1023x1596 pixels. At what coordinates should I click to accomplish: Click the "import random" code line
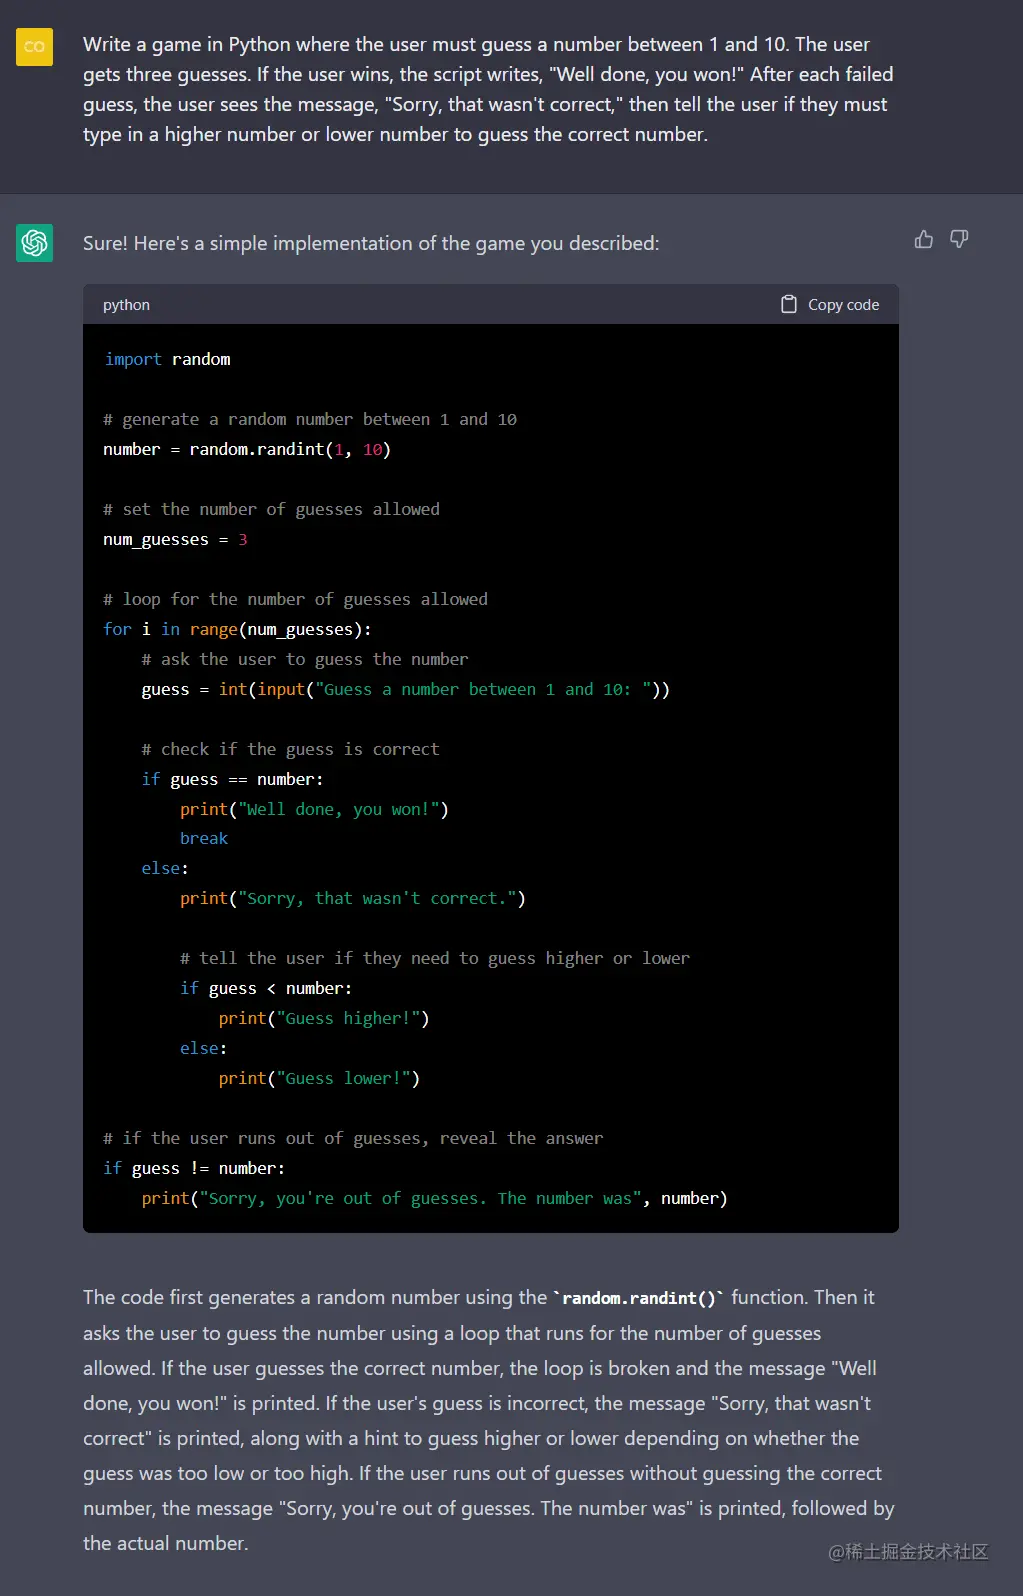tap(167, 359)
